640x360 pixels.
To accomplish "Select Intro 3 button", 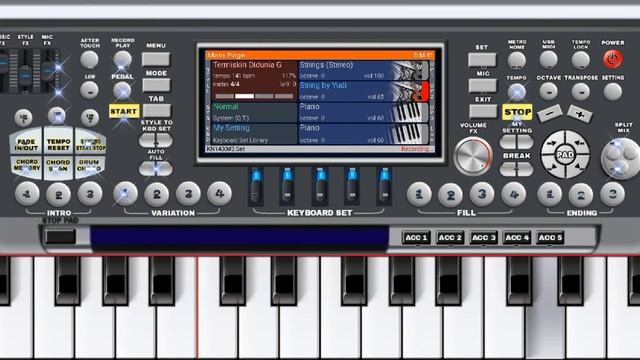I will 90,194.
